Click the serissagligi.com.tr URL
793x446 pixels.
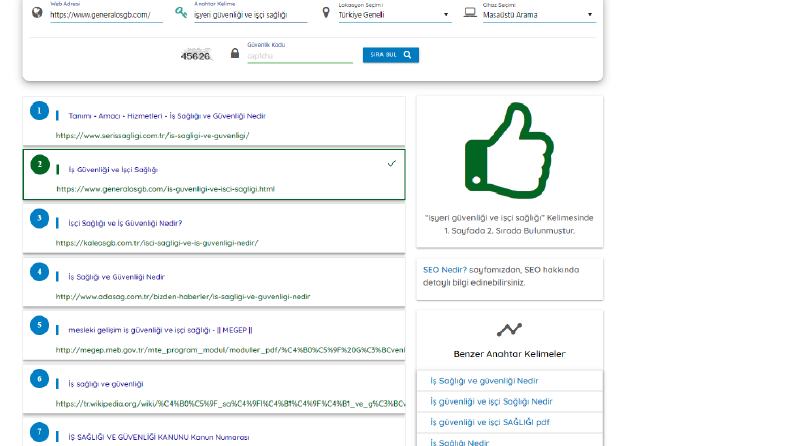(152, 136)
